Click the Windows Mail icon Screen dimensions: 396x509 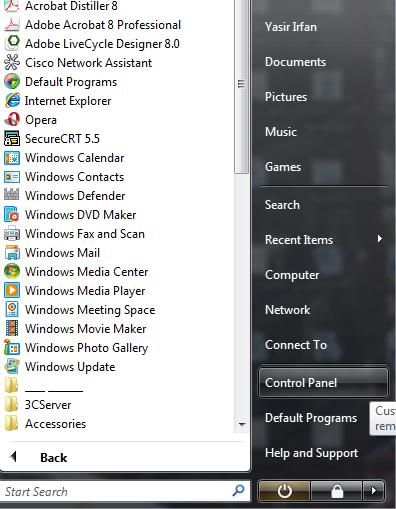point(12,253)
